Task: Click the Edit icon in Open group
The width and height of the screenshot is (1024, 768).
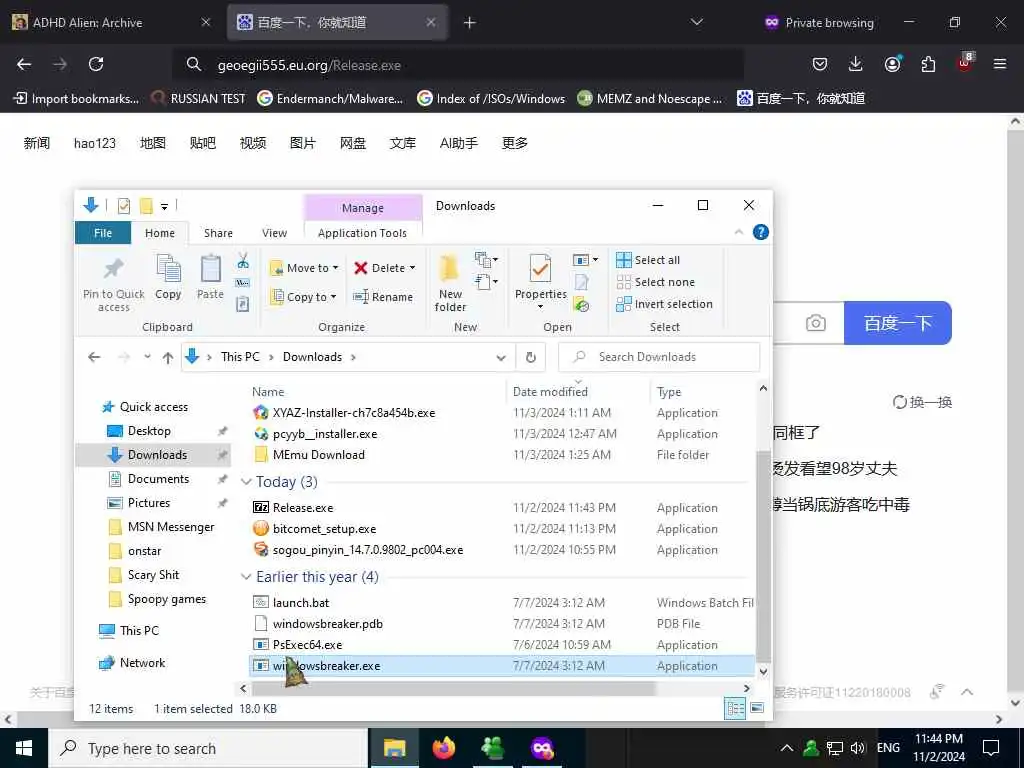Action: 581,282
